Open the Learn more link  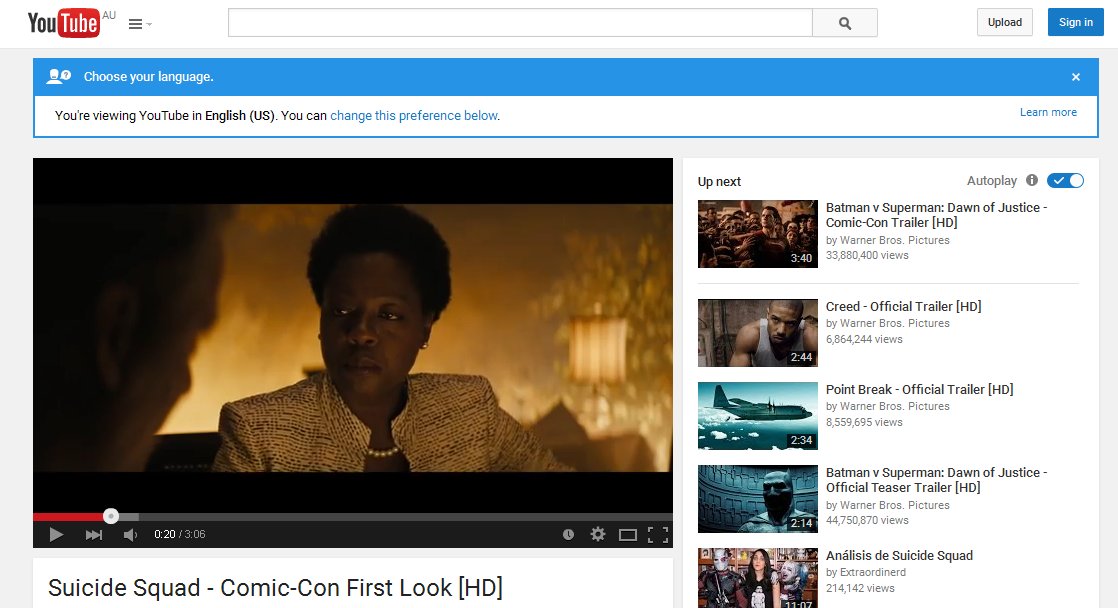[x=1048, y=112]
